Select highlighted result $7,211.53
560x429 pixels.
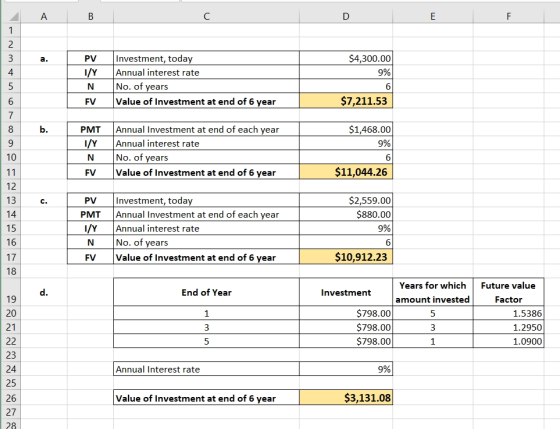(346, 101)
